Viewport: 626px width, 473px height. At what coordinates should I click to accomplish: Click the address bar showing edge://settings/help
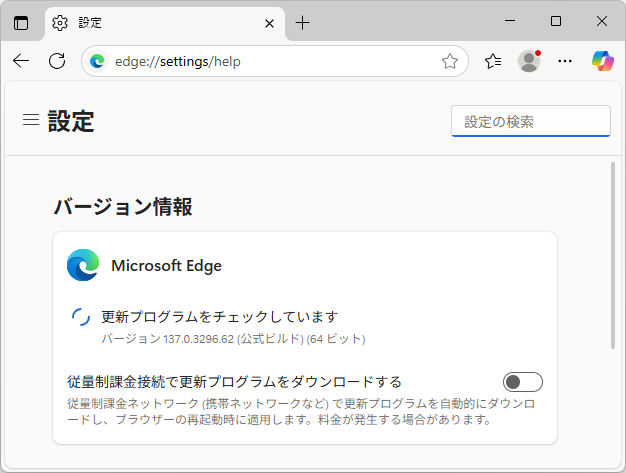tap(275, 61)
